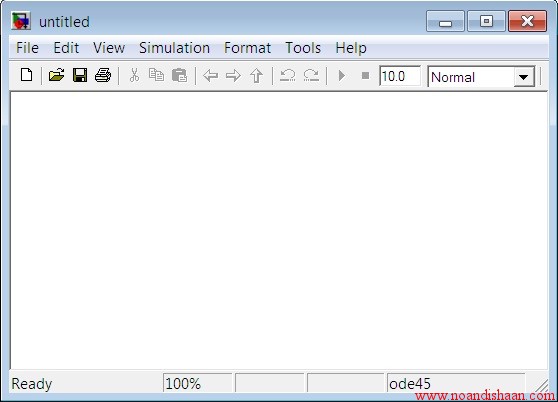The width and height of the screenshot is (558, 402).
Task: Open the Format menu
Action: coord(248,48)
